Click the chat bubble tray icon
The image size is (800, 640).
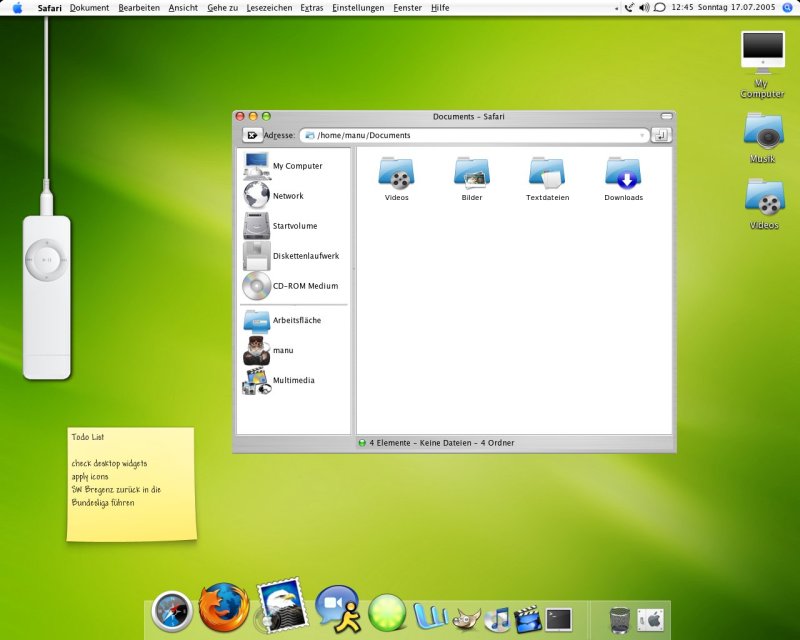click(x=660, y=8)
